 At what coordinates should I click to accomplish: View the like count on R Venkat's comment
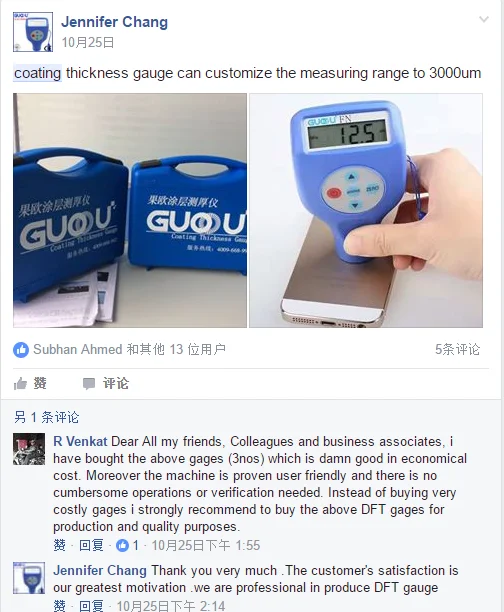coord(128,545)
